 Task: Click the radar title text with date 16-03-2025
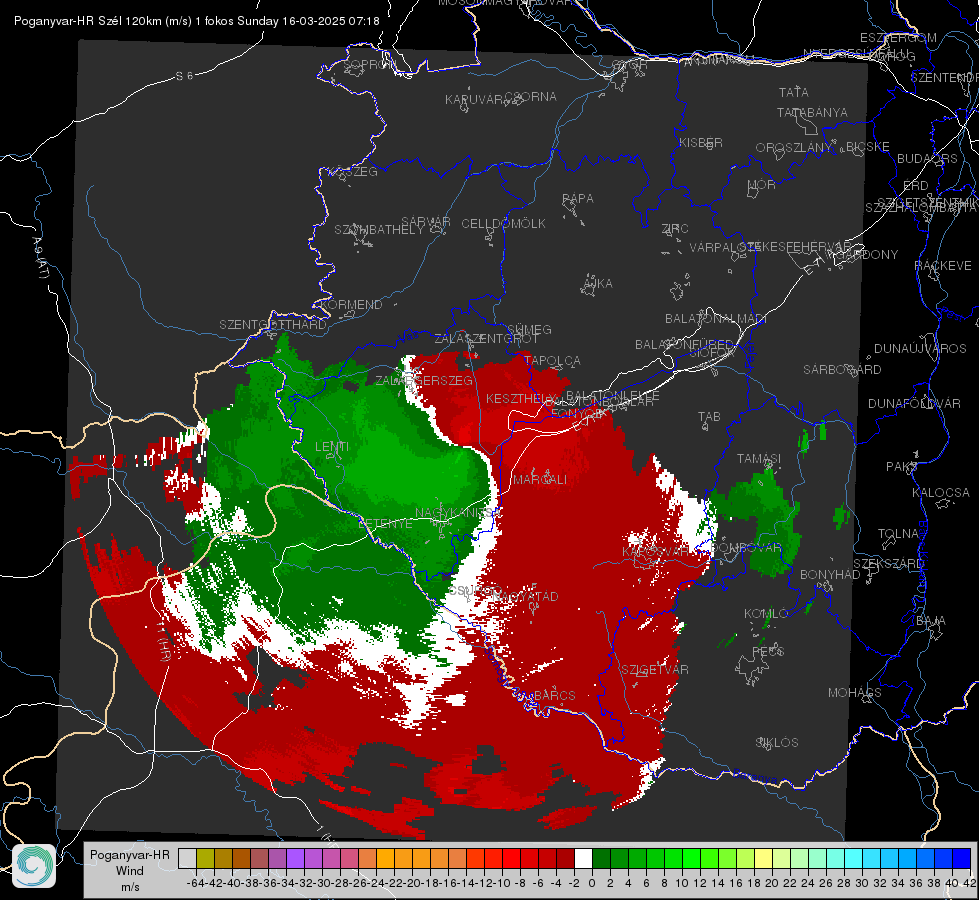[x=197, y=21]
